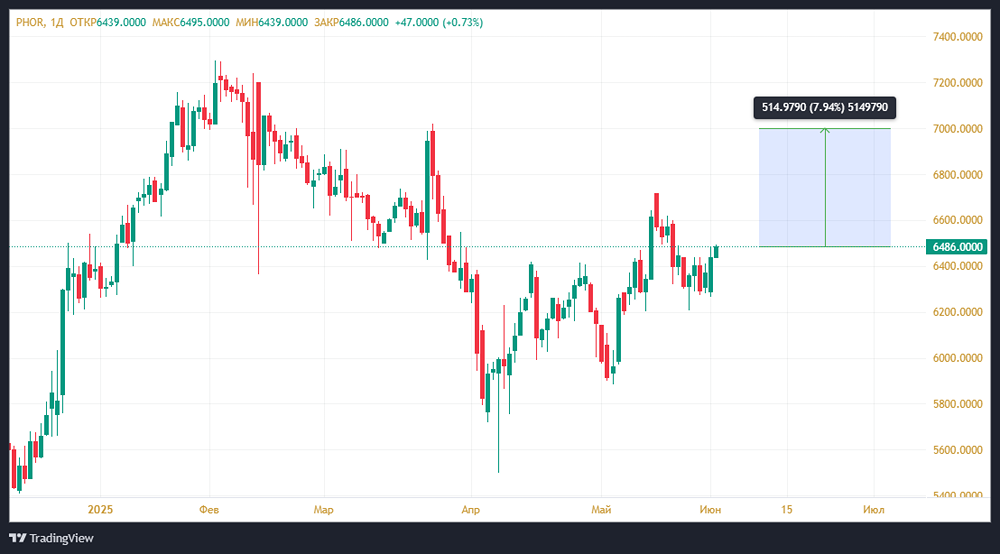The width and height of the screenshot is (1000, 554).
Task: Click the ЗАКР closing price value
Action: point(362,22)
